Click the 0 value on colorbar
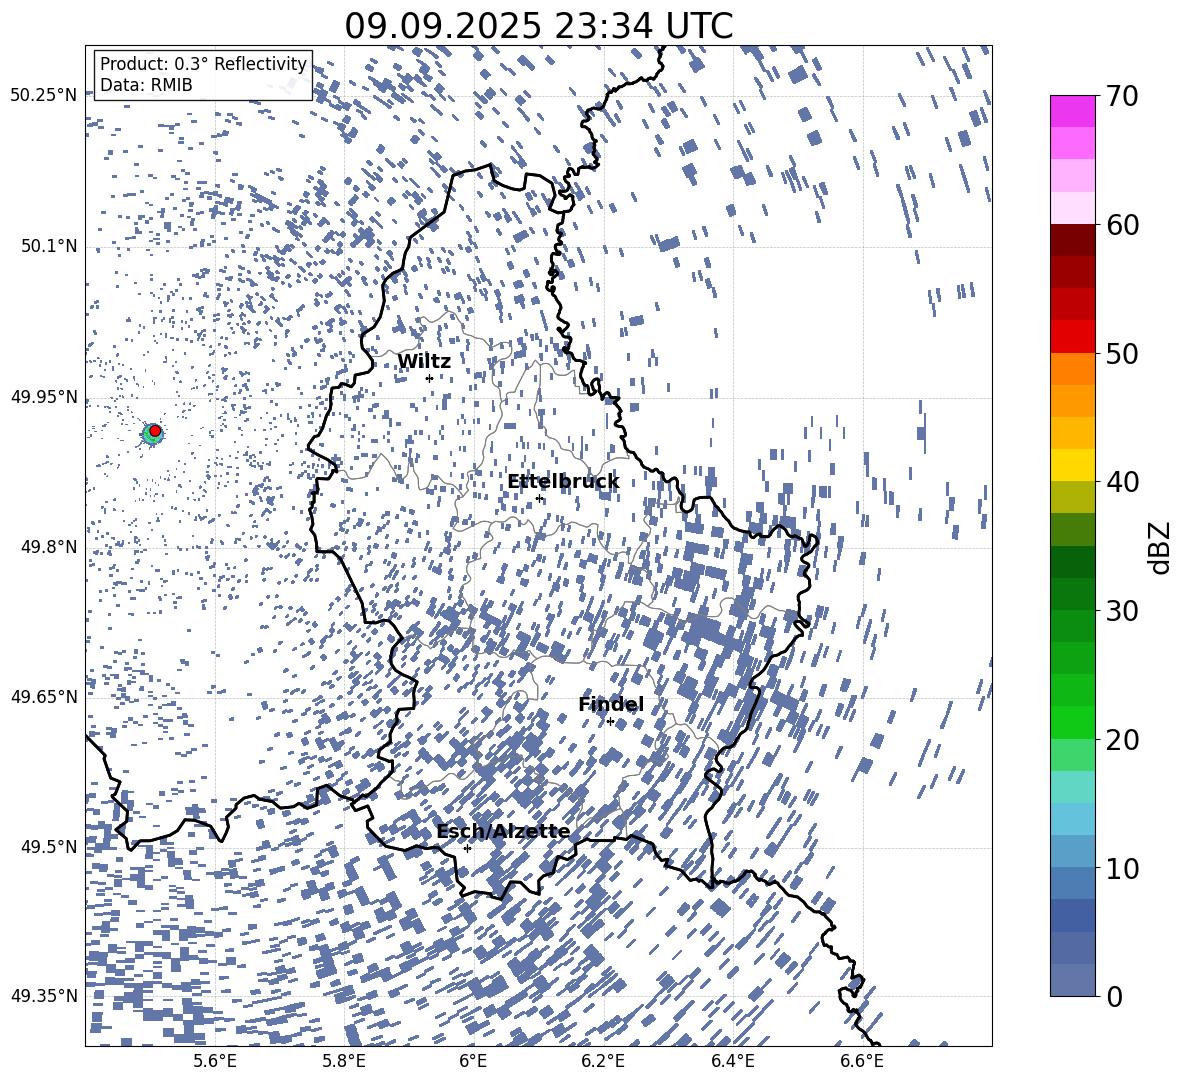The image size is (1184, 1081). (1115, 996)
